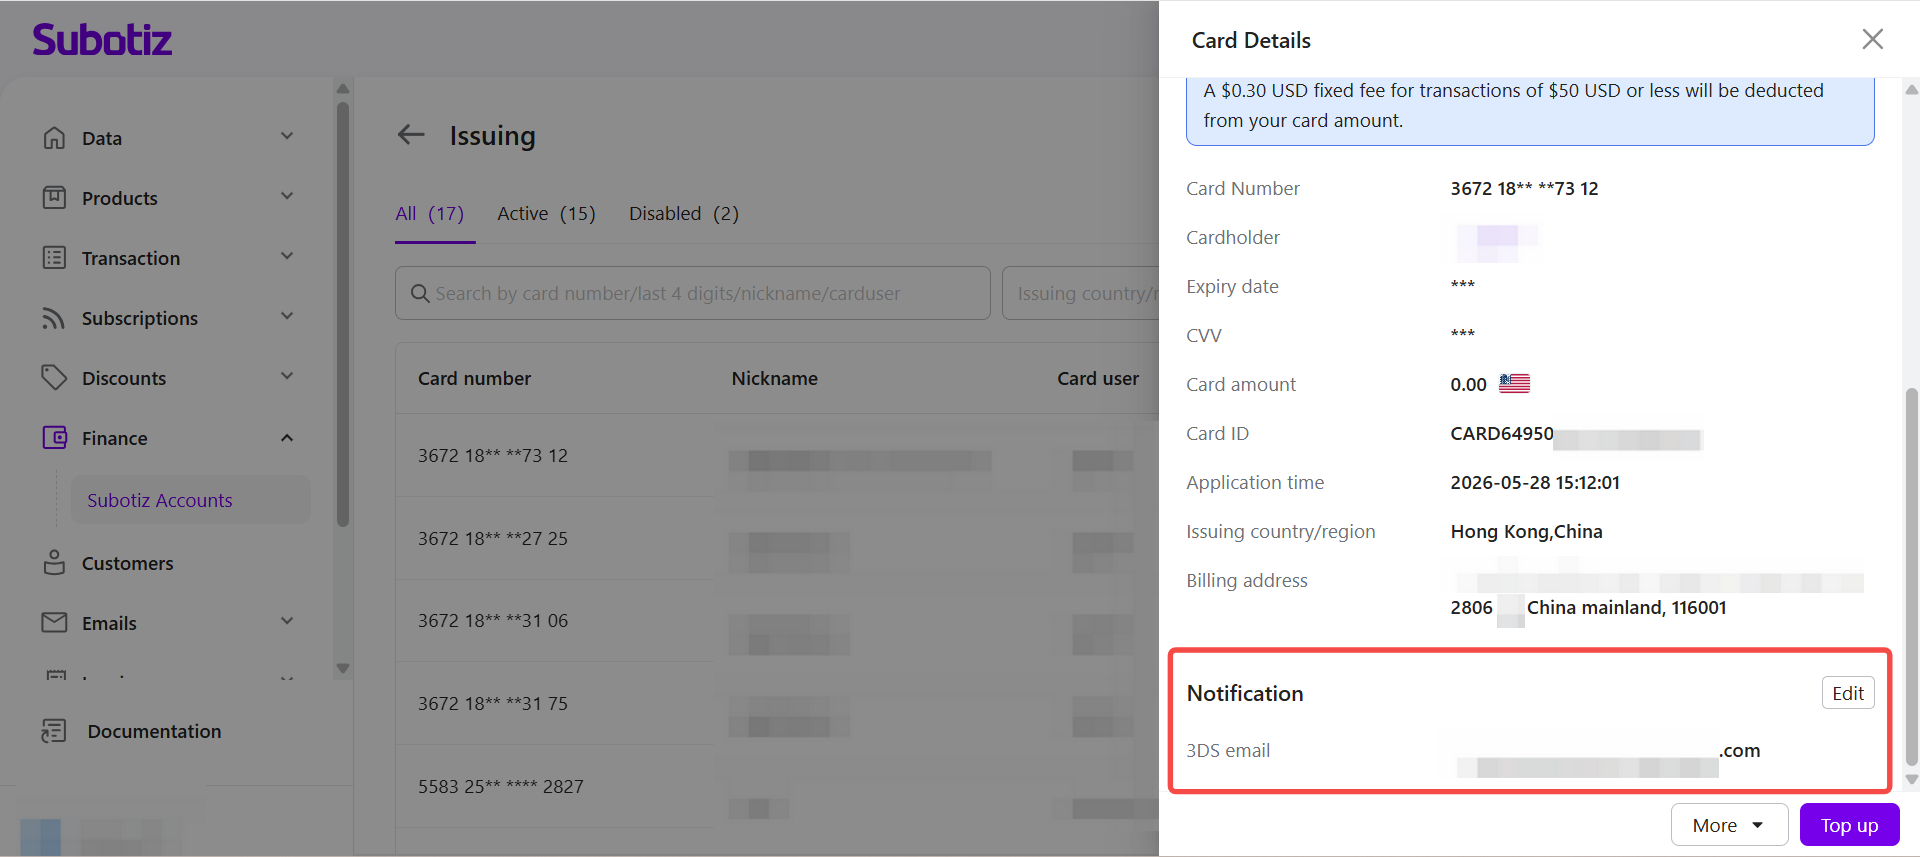Expand the Transaction menu chevron
This screenshot has height=857, width=1920.
287,257
